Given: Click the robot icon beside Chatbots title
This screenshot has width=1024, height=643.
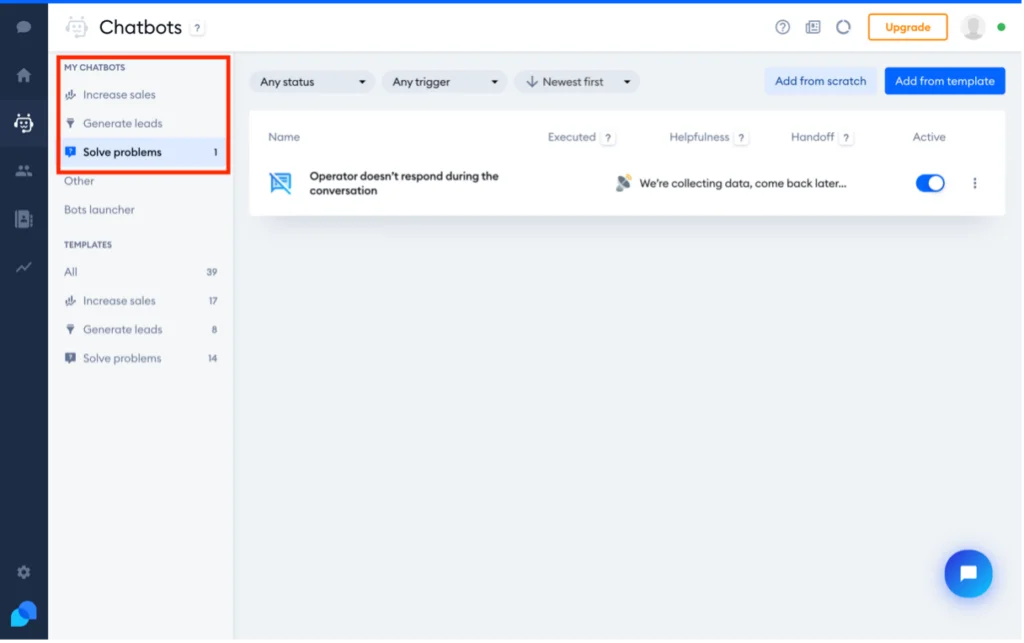Looking at the screenshot, I should tap(76, 27).
